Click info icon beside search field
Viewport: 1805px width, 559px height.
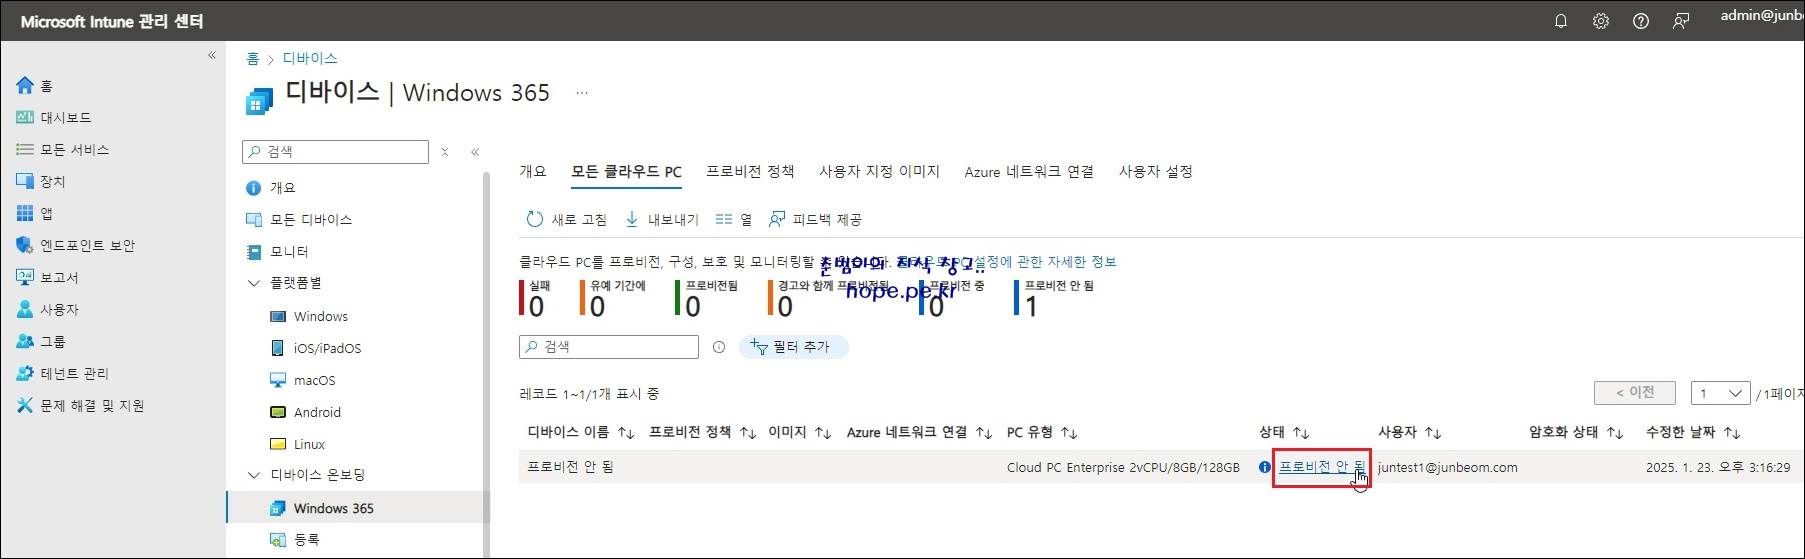coord(719,347)
